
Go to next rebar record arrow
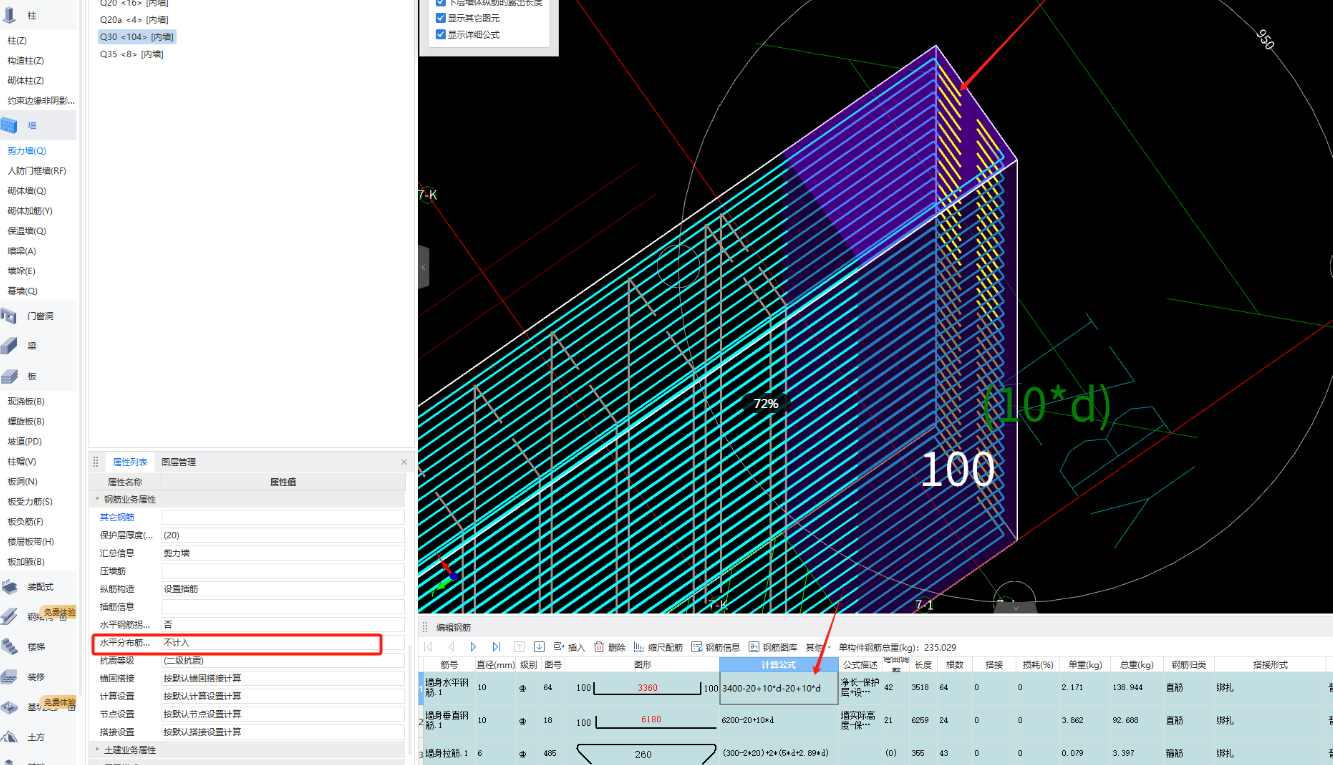coord(474,647)
